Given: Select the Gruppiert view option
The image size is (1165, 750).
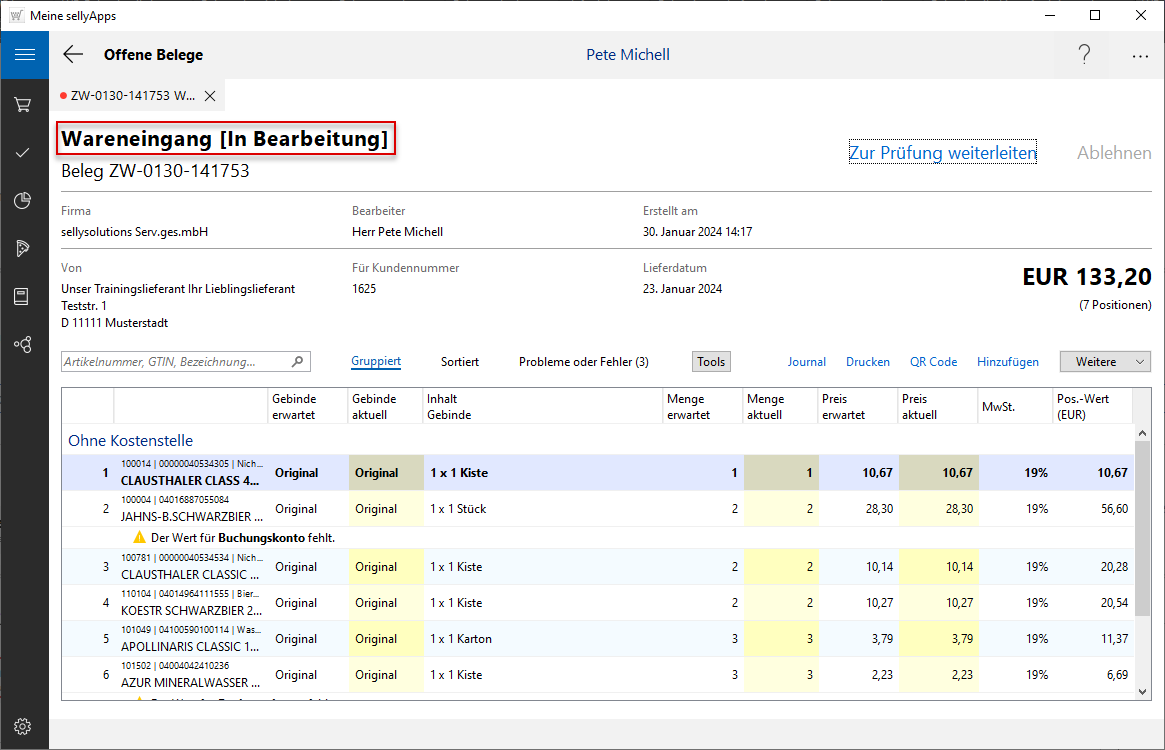Looking at the screenshot, I should coord(376,362).
